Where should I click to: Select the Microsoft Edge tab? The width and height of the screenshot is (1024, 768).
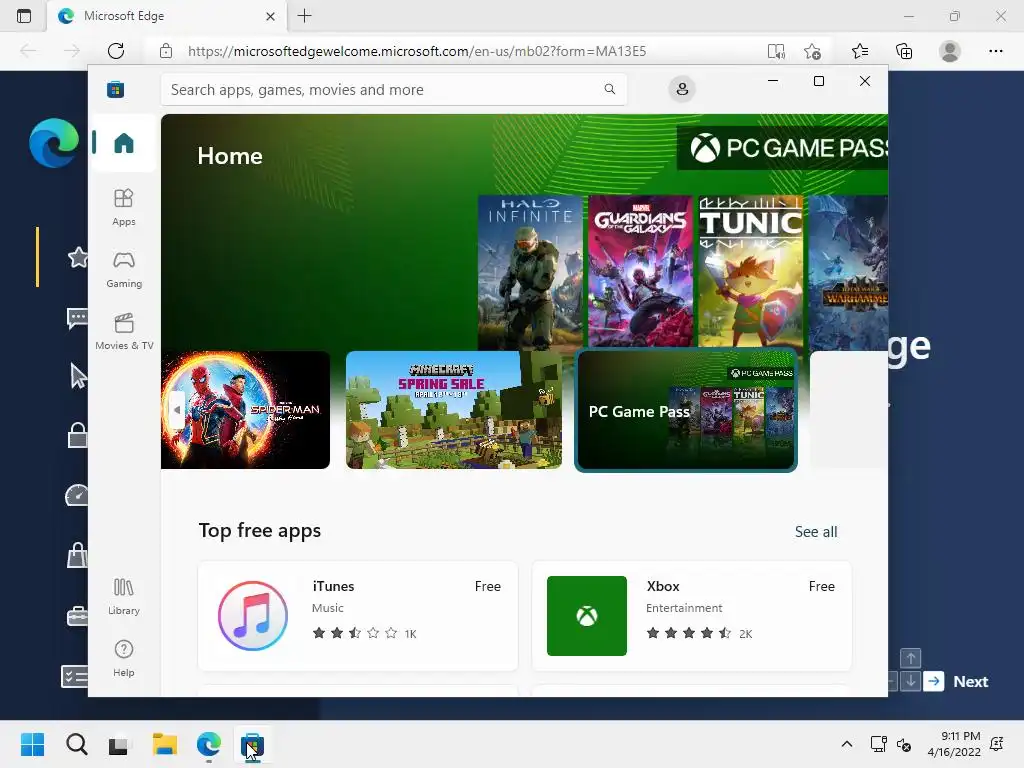point(167,16)
